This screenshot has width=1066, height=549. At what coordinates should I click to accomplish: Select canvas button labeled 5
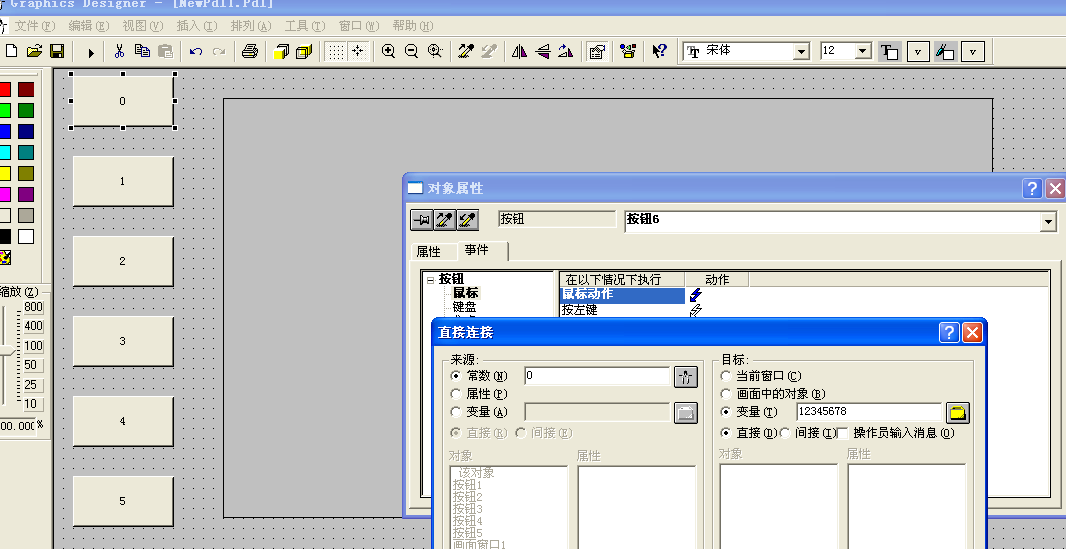tap(122, 501)
